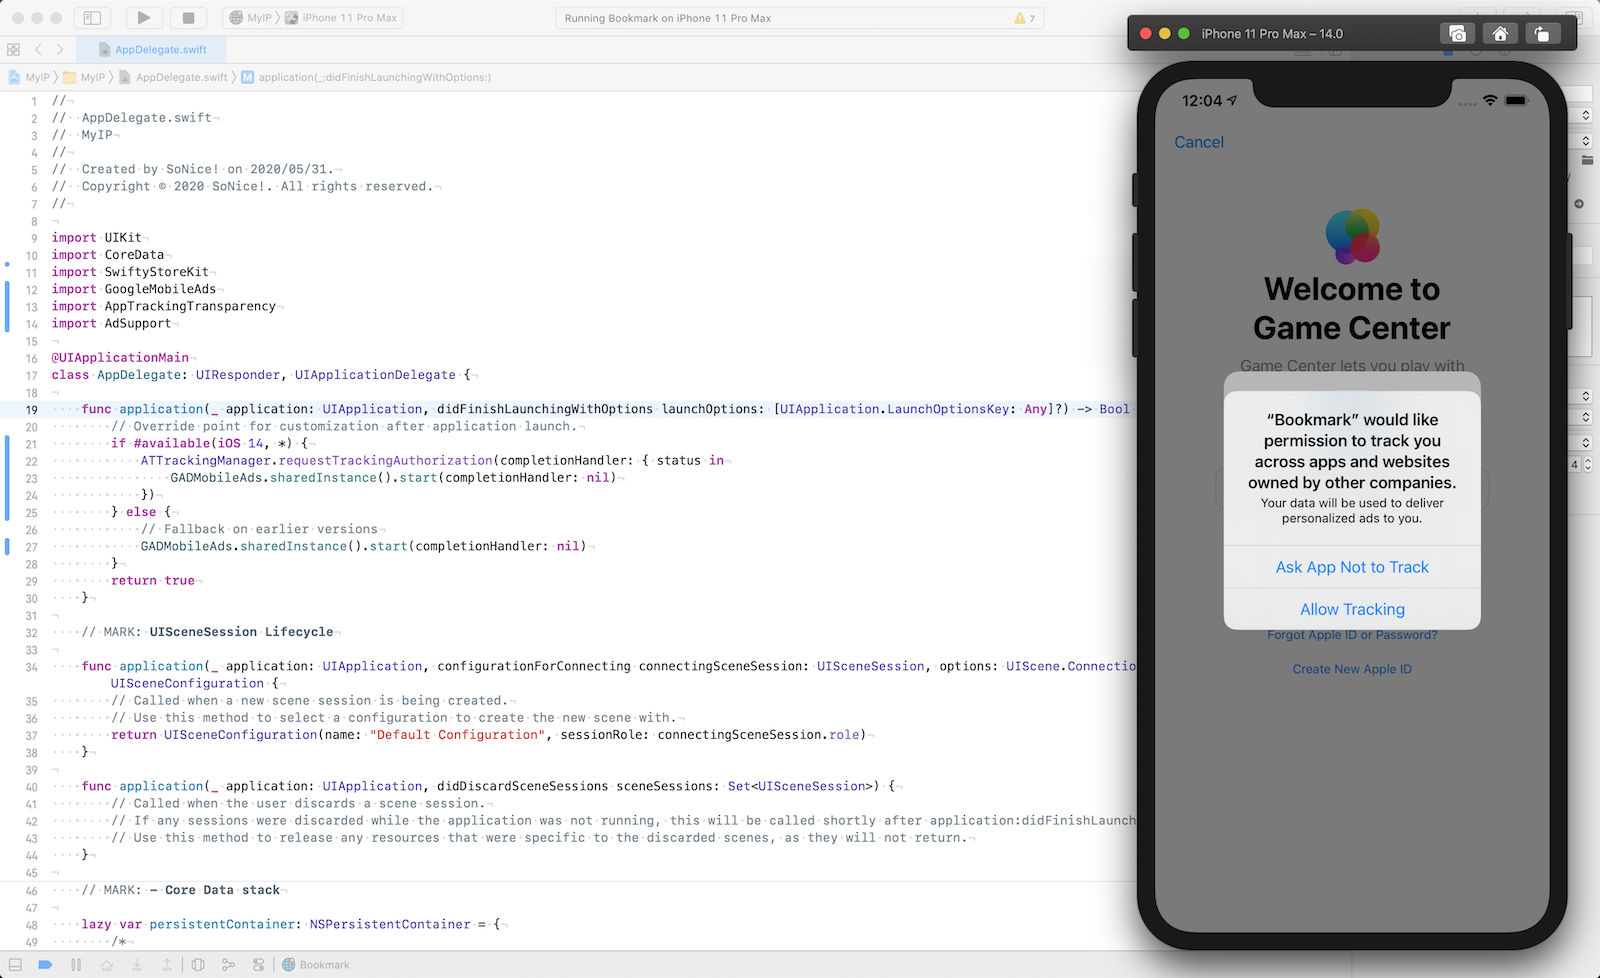Click the '// MARK: - Core Data stack' comment

[x=181, y=890]
